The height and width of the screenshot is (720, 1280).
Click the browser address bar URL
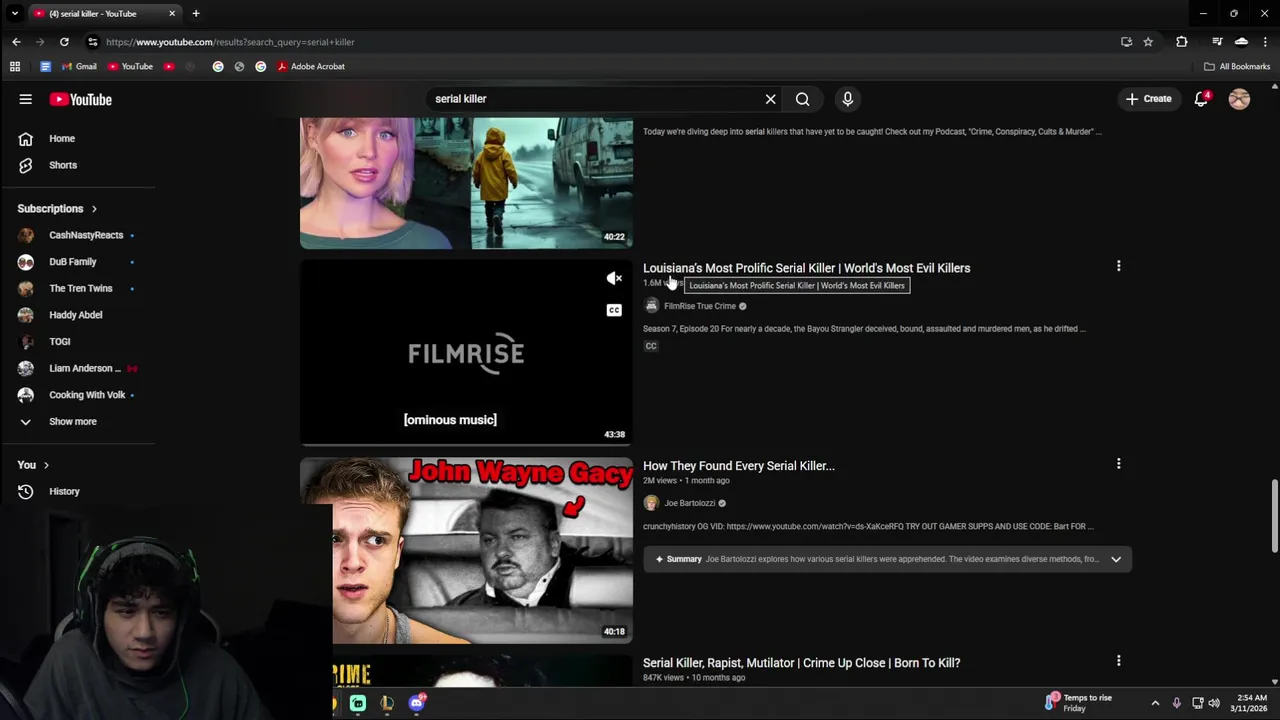coord(230,42)
